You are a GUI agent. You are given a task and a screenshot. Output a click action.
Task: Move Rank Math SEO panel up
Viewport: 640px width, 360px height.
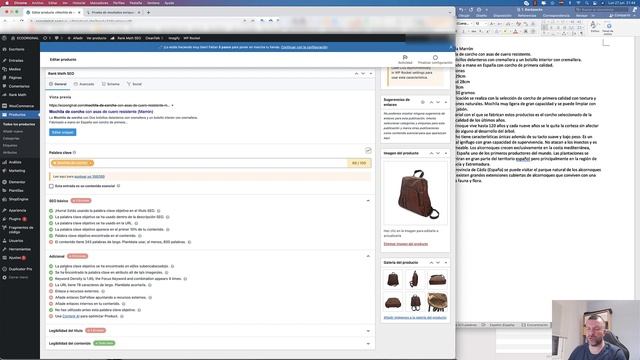356,73
